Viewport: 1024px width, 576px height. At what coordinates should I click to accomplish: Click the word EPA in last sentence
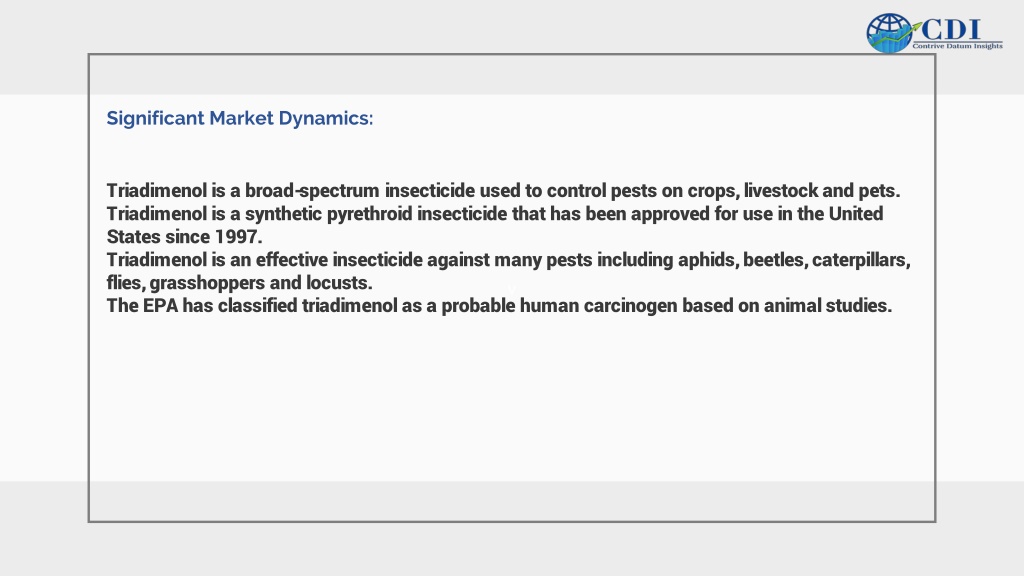coord(161,306)
